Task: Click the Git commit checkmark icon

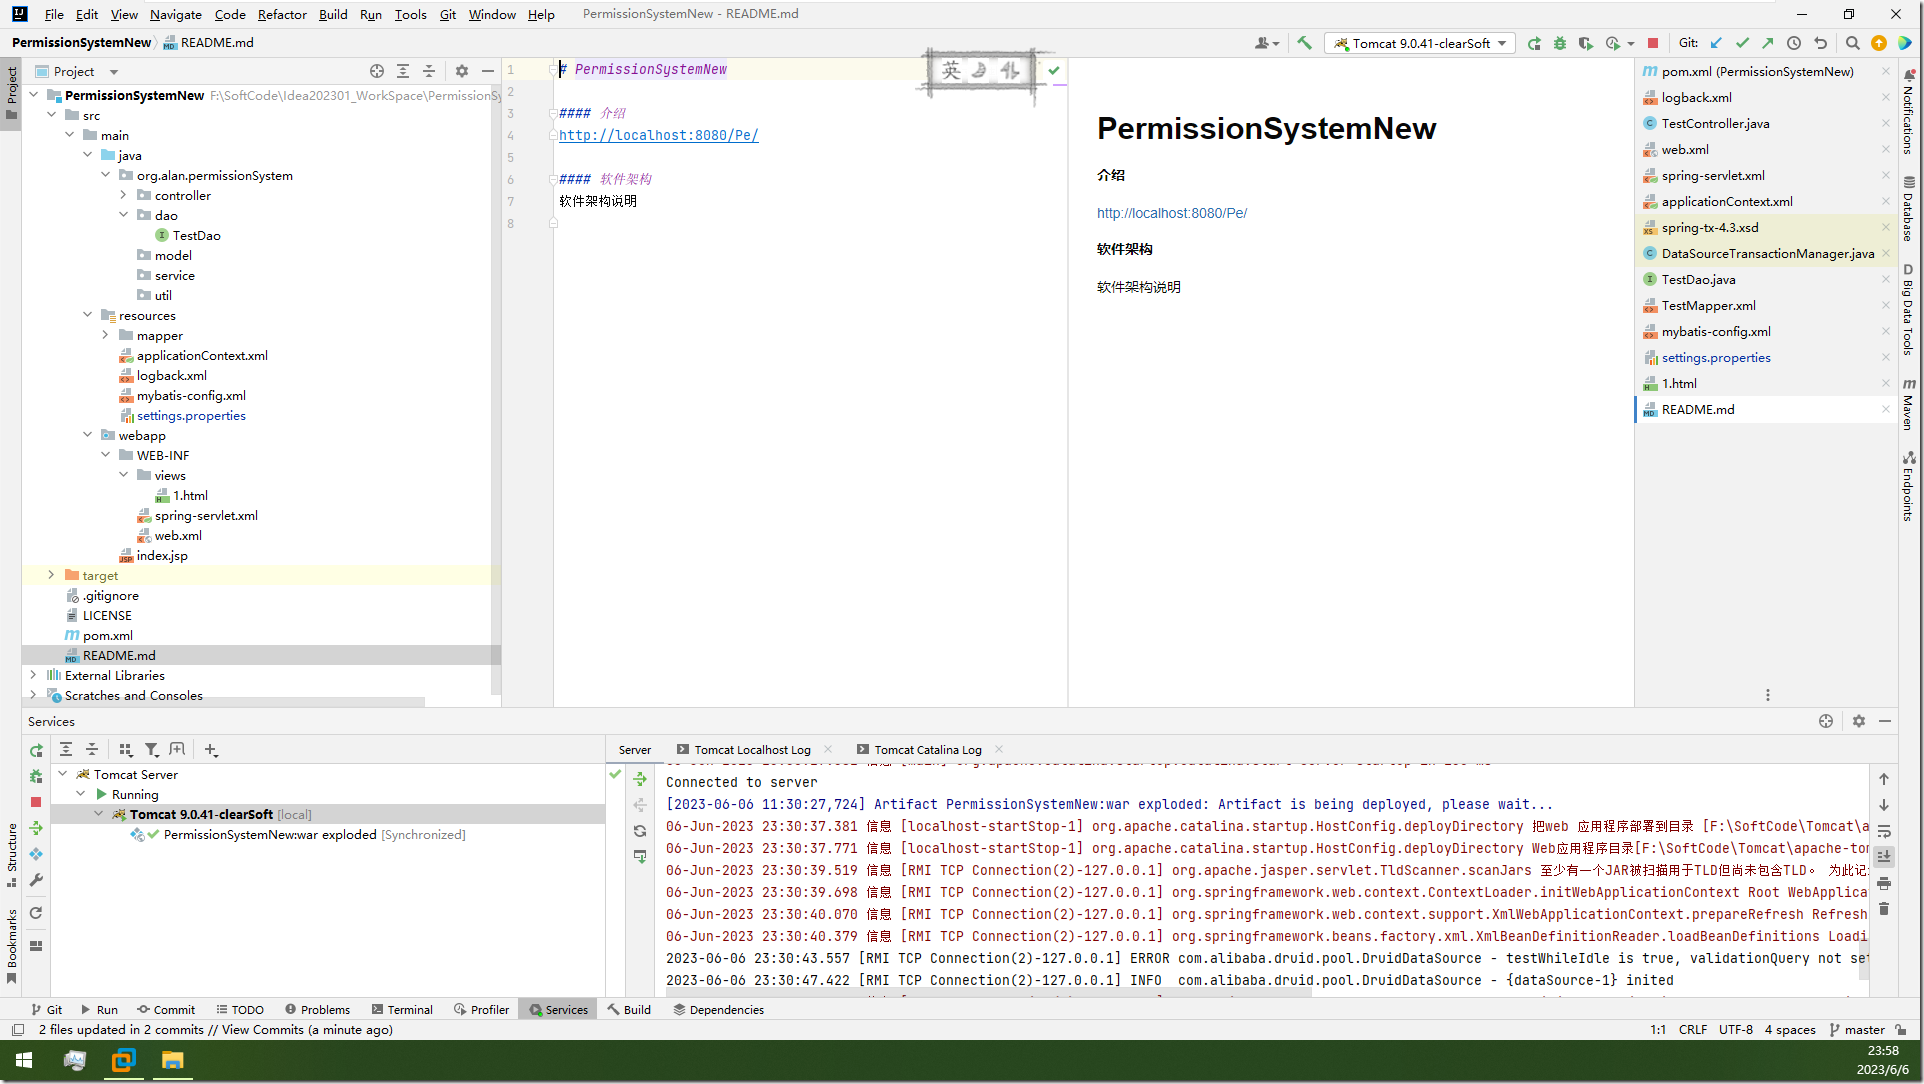Action: 1742,43
